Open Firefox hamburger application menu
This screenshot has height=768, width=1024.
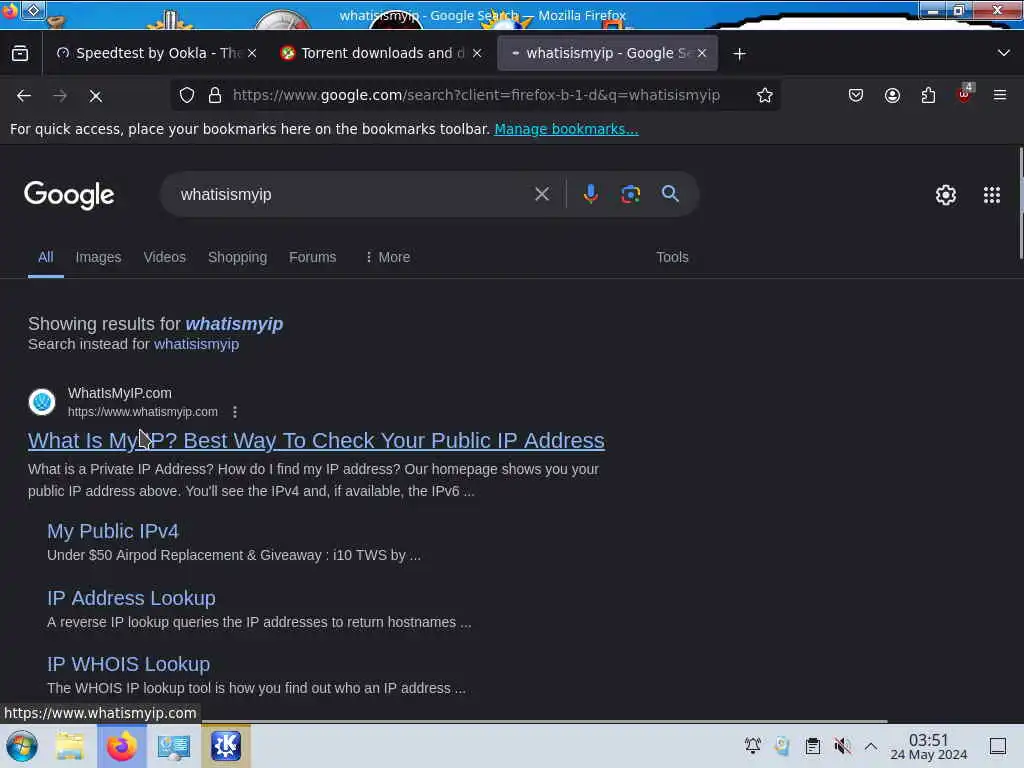point(1000,95)
